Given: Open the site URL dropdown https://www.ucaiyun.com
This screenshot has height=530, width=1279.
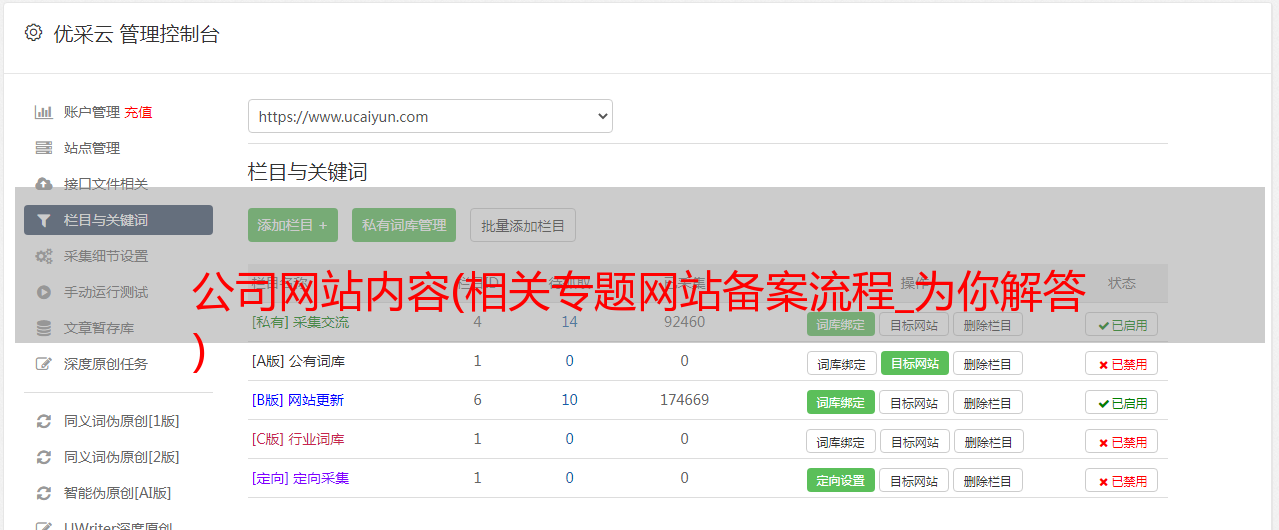Looking at the screenshot, I should (430, 116).
